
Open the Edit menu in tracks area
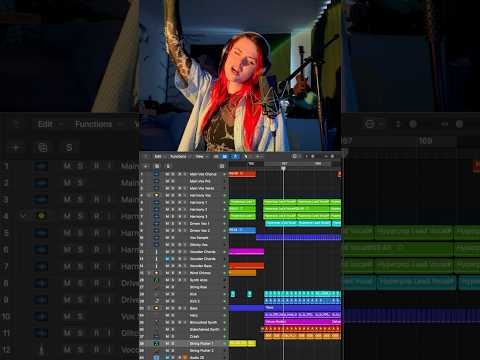[x=158, y=156]
